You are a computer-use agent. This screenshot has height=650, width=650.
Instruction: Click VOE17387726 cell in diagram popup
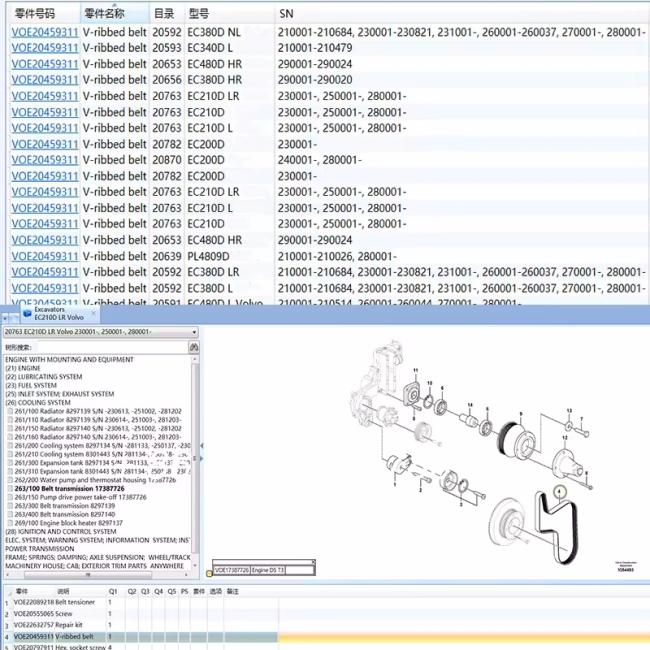click(232, 570)
